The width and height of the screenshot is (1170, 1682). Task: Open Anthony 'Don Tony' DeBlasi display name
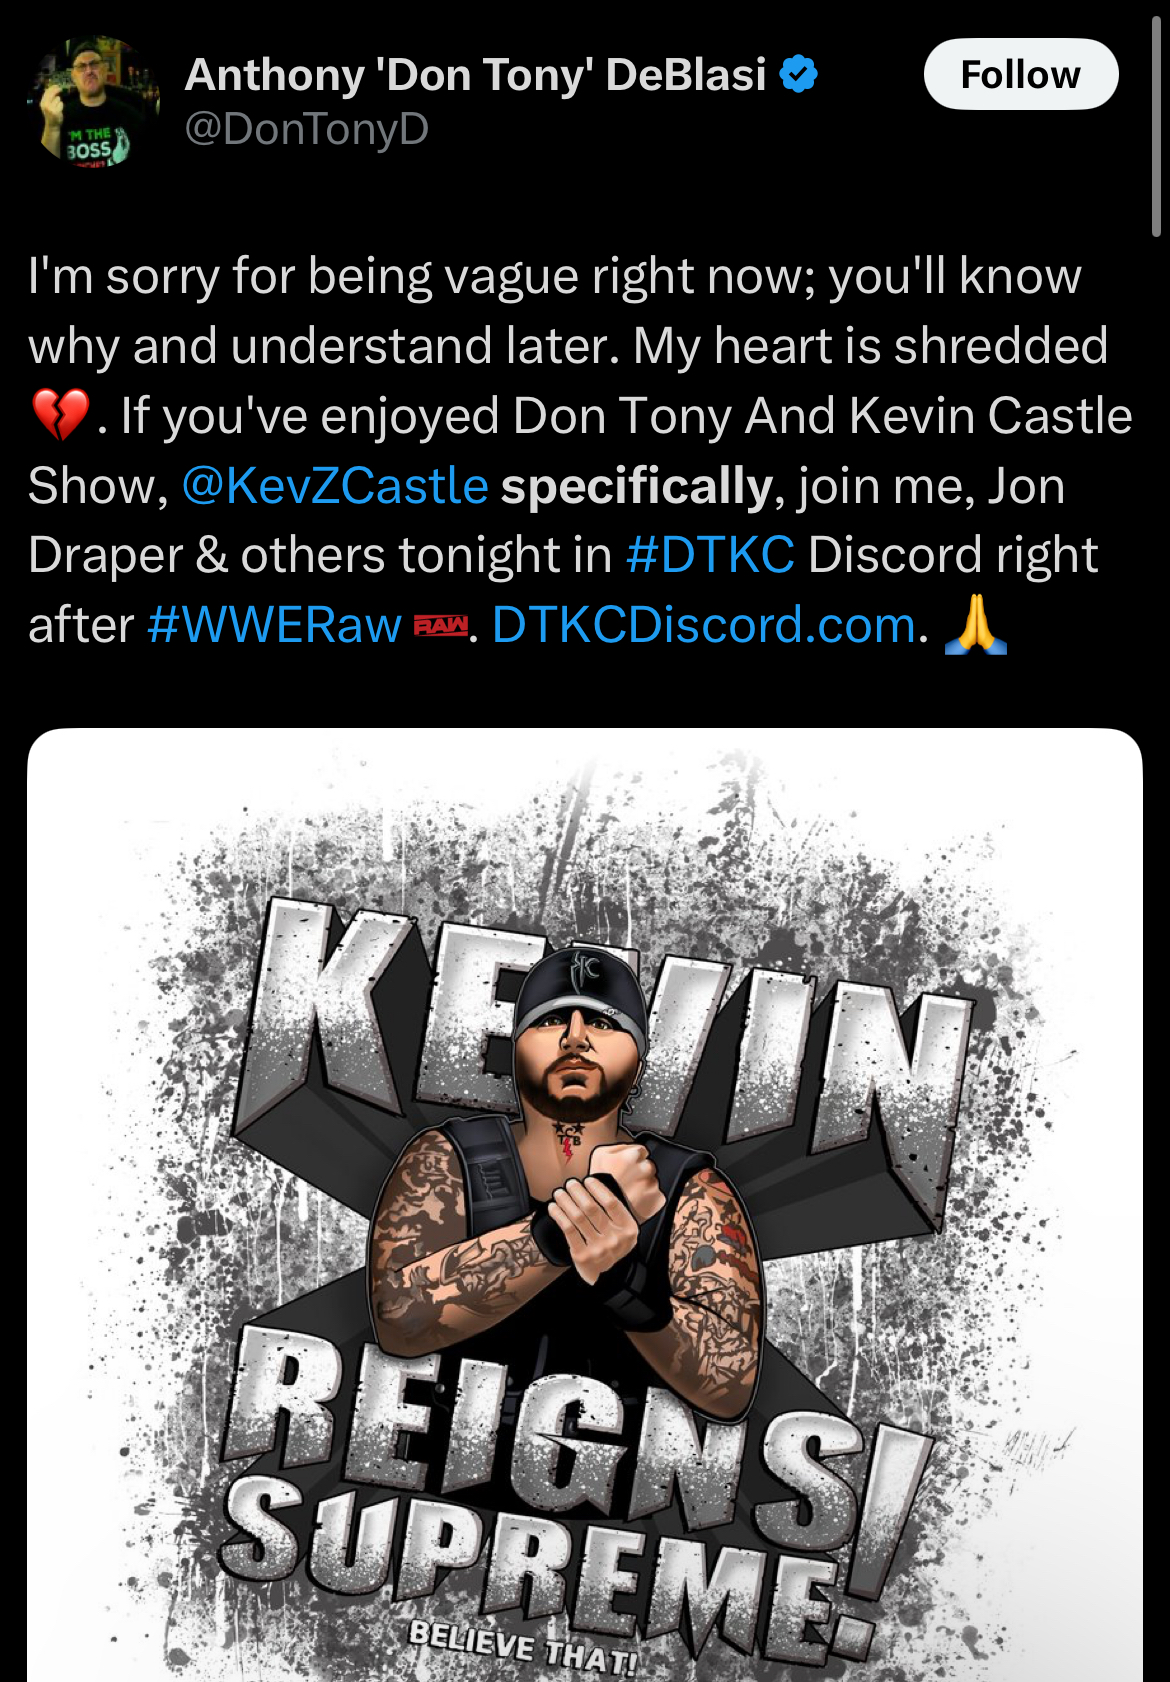(x=476, y=75)
